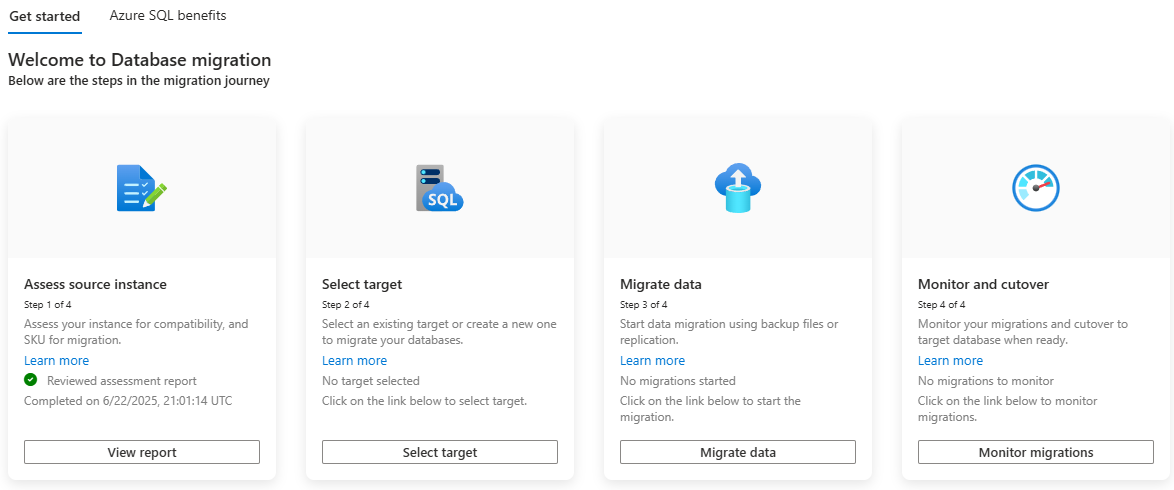Follow Learn more under Monitor and cutover
Screen dimensions: 1174x490
tap(950, 361)
